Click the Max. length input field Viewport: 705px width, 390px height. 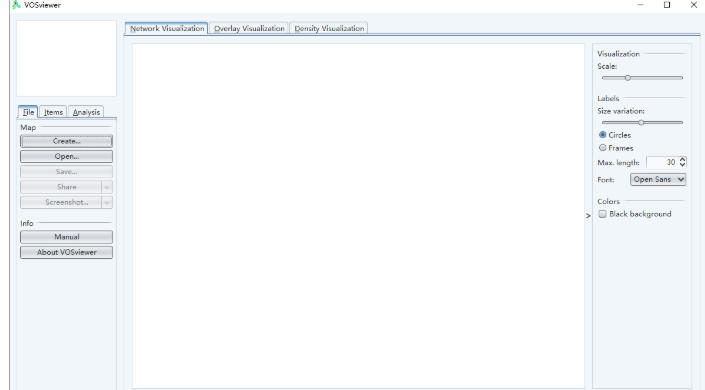662,162
